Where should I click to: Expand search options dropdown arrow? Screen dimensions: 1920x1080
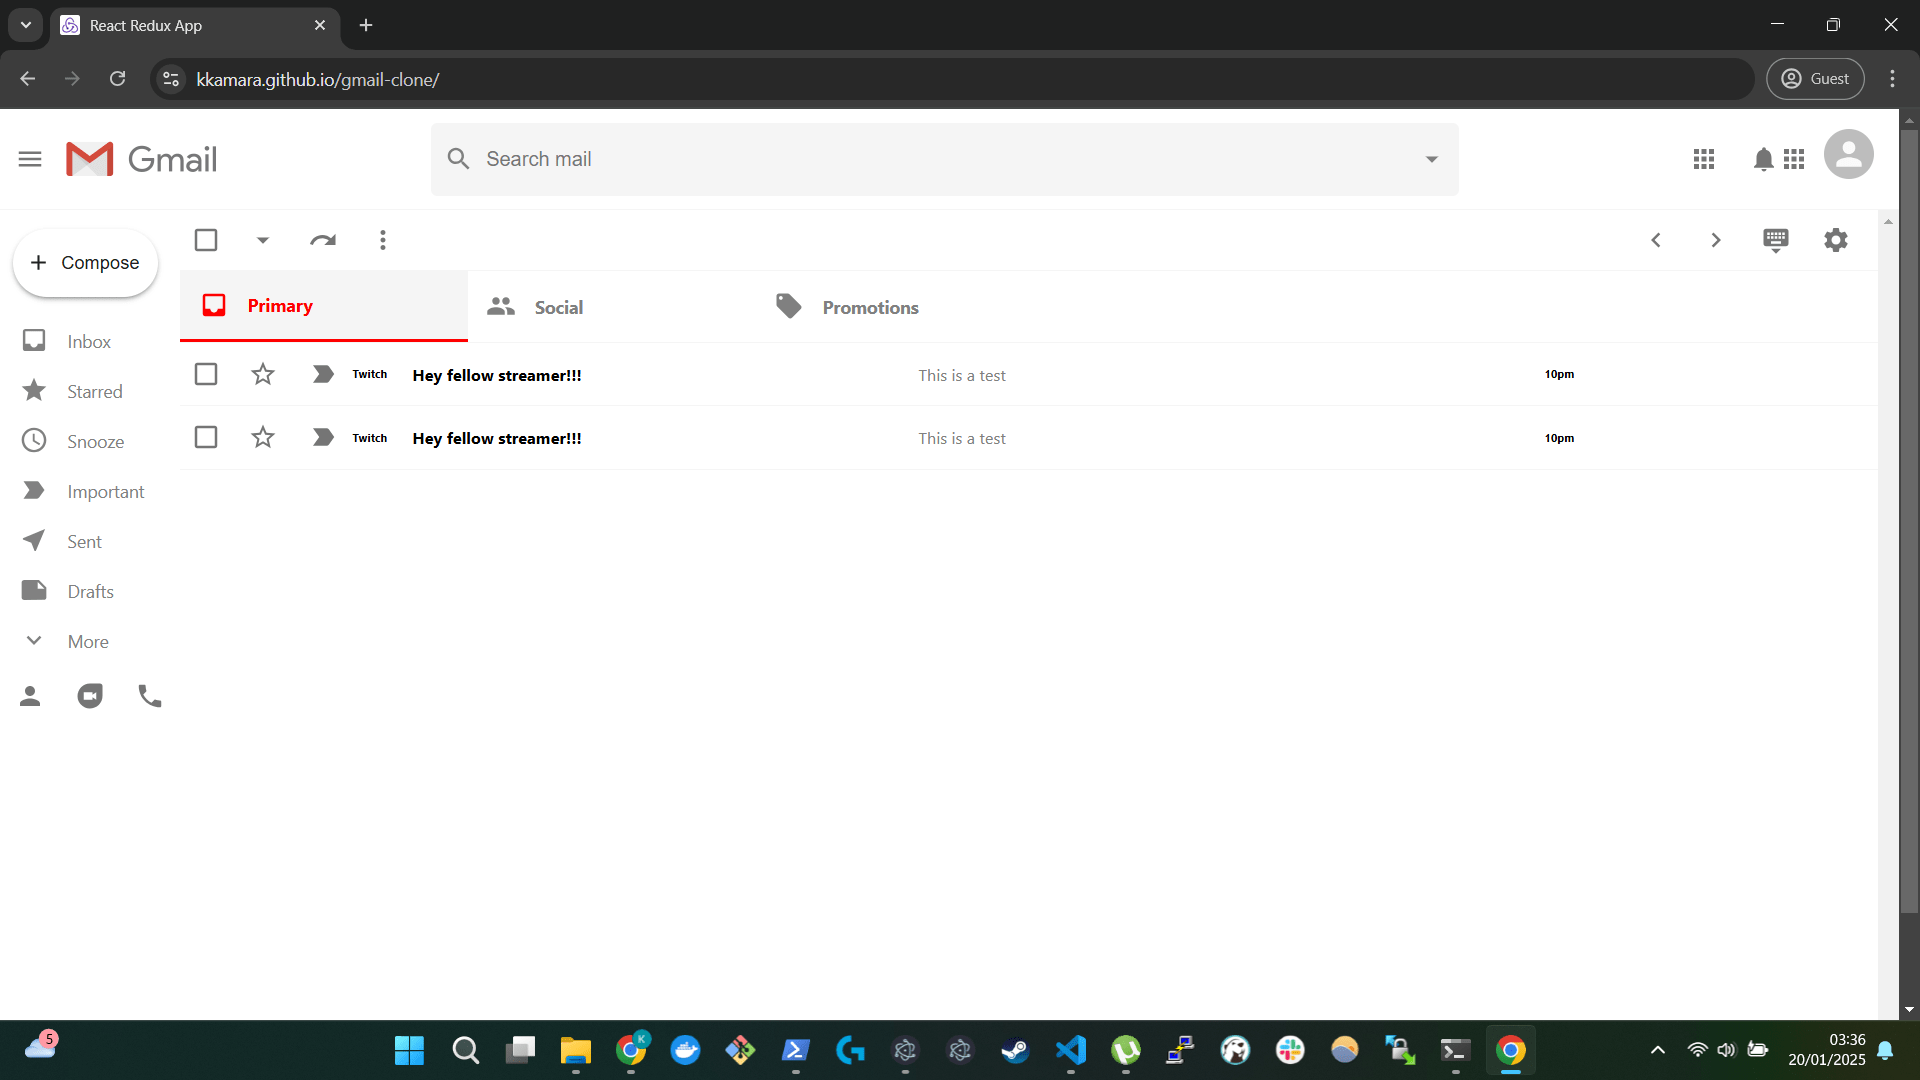tap(1431, 159)
